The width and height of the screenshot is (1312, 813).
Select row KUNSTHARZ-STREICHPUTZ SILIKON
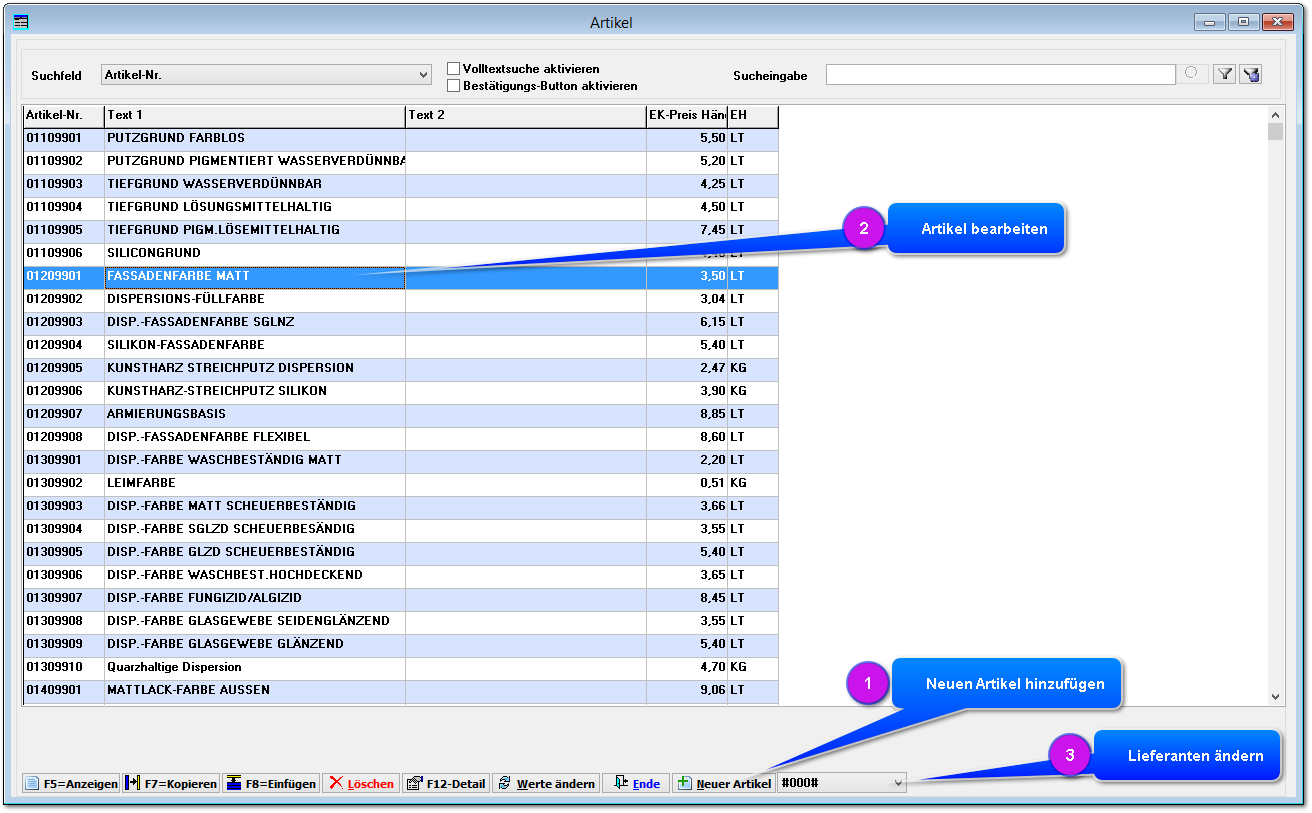click(x=401, y=391)
